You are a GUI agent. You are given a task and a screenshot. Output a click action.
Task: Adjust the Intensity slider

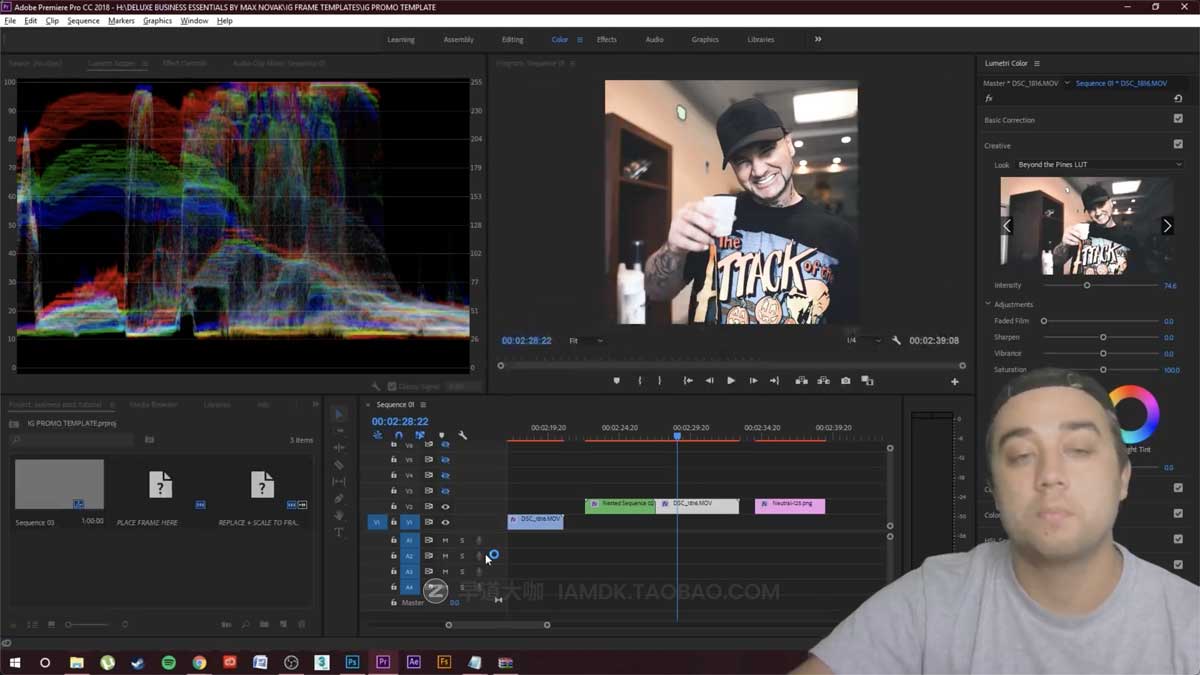pos(1087,286)
